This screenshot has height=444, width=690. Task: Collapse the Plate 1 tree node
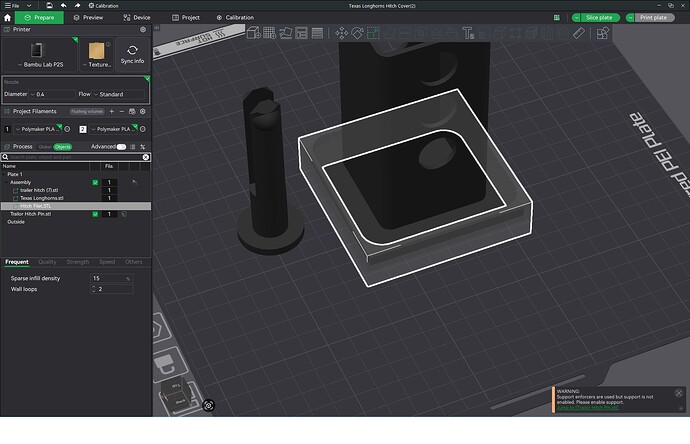[x=4, y=174]
